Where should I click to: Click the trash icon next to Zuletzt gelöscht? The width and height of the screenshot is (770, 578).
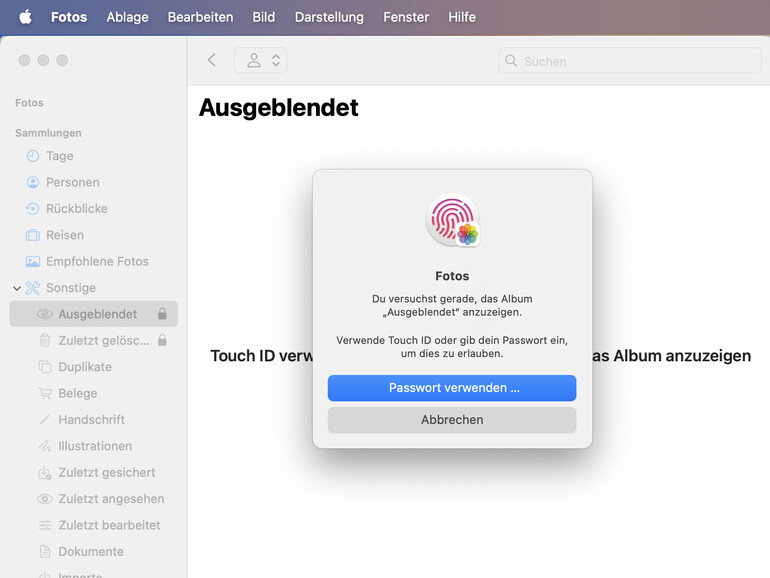45,340
